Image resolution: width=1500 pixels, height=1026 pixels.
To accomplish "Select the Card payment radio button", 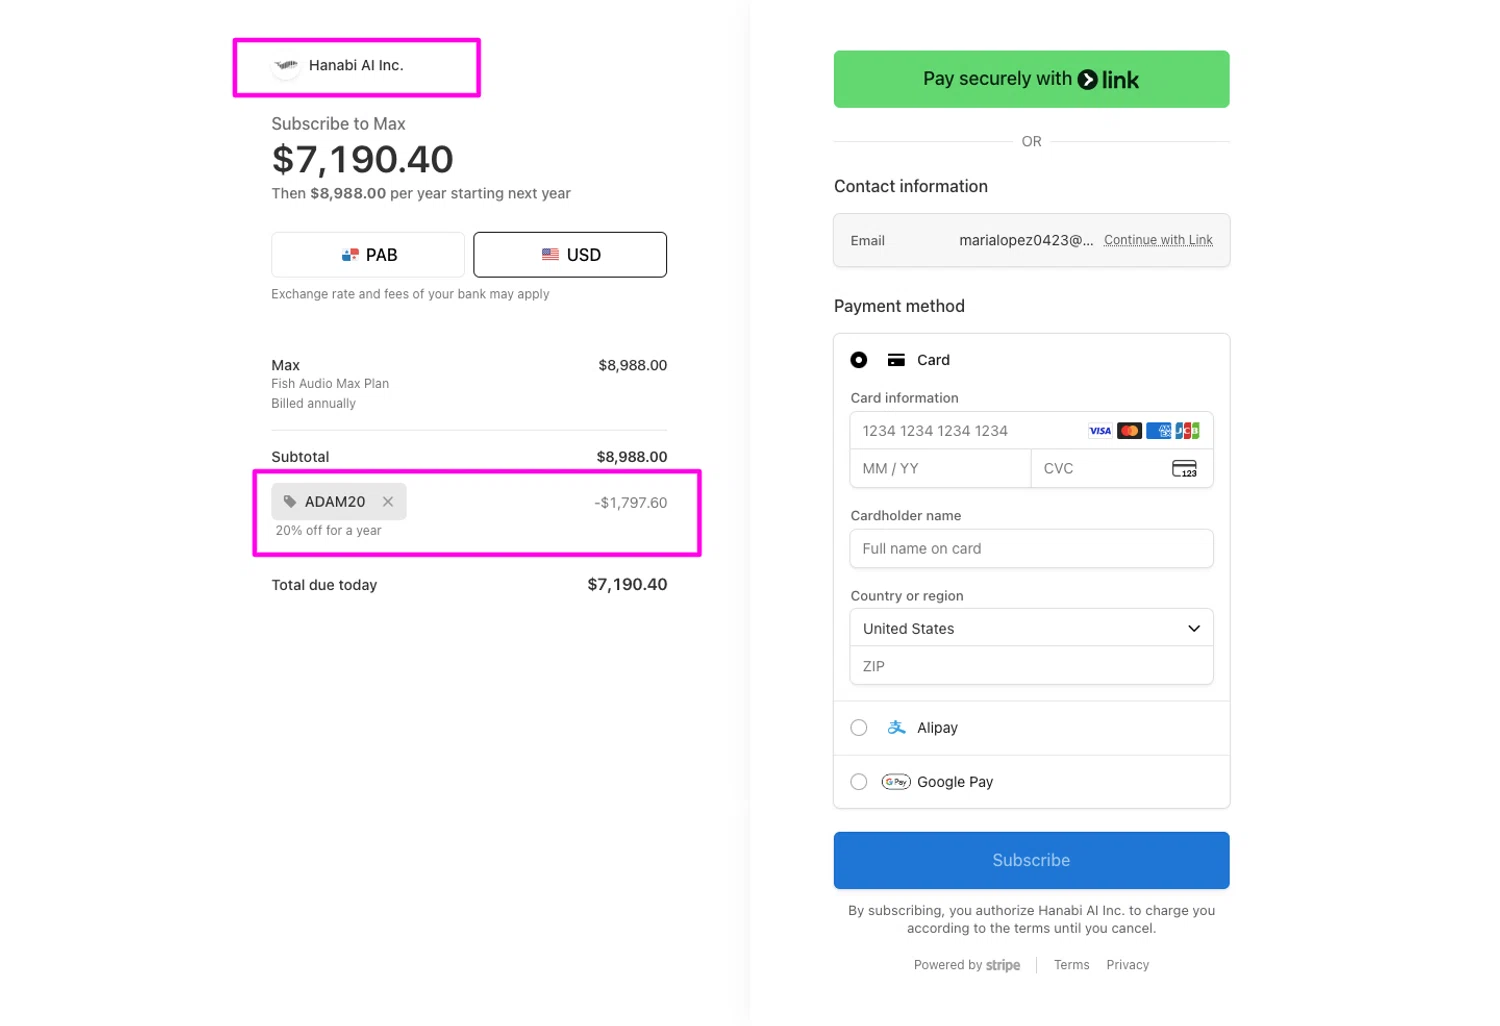I will [859, 360].
